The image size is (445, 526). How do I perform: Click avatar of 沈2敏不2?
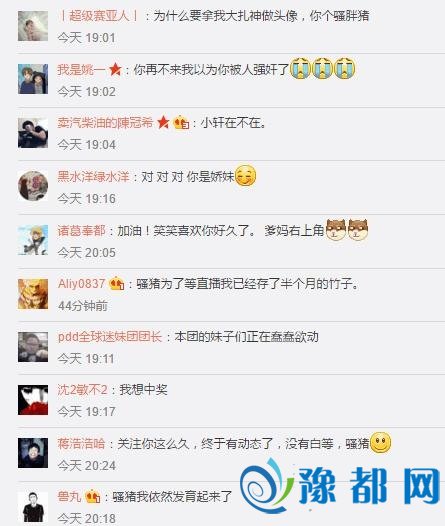click(x=33, y=400)
